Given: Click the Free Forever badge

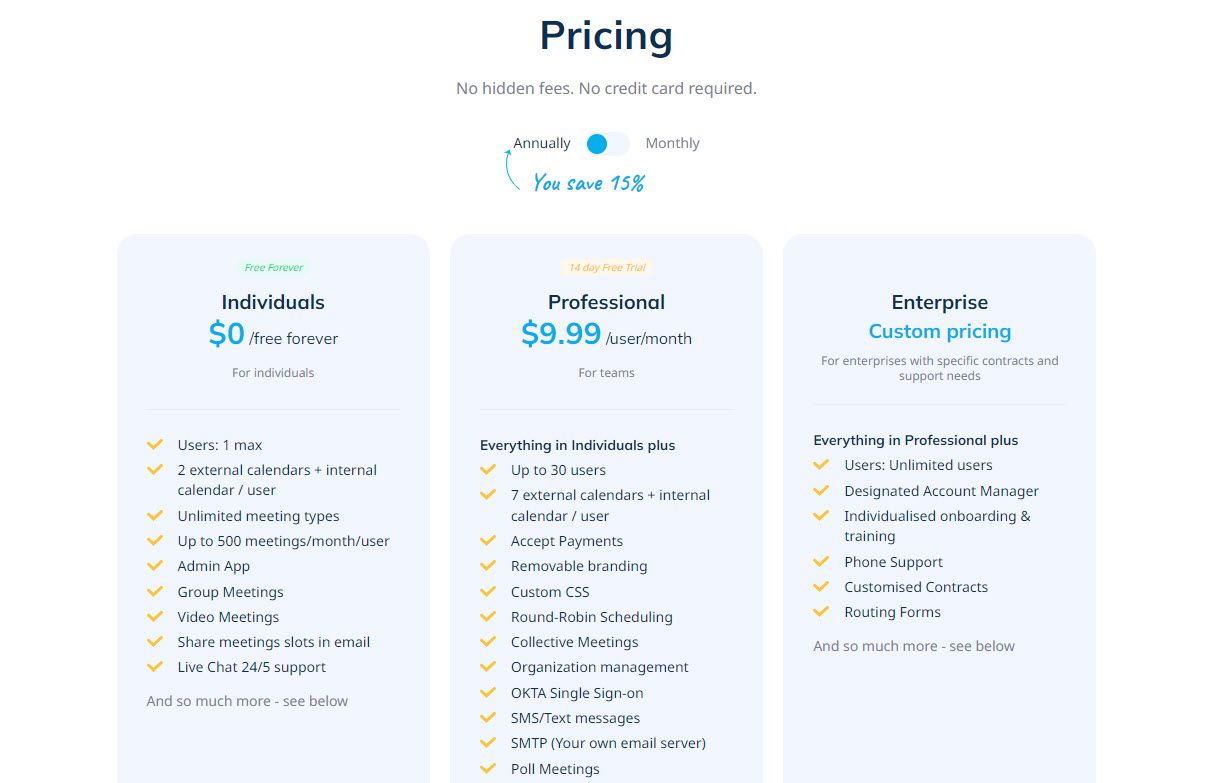Looking at the screenshot, I should coord(273,267).
